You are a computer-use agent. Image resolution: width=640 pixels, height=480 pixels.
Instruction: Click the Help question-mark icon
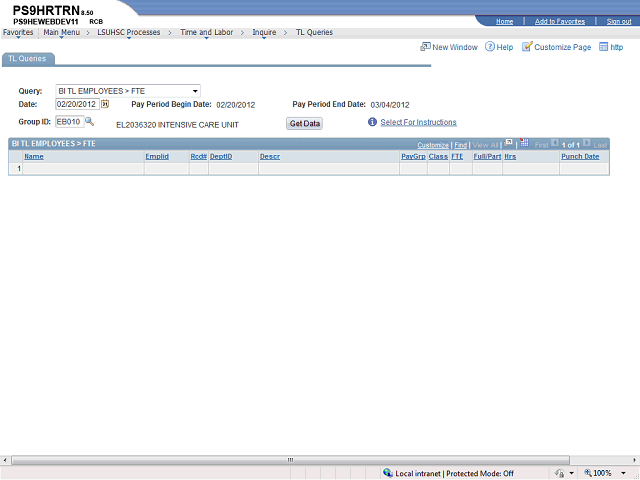click(x=490, y=47)
